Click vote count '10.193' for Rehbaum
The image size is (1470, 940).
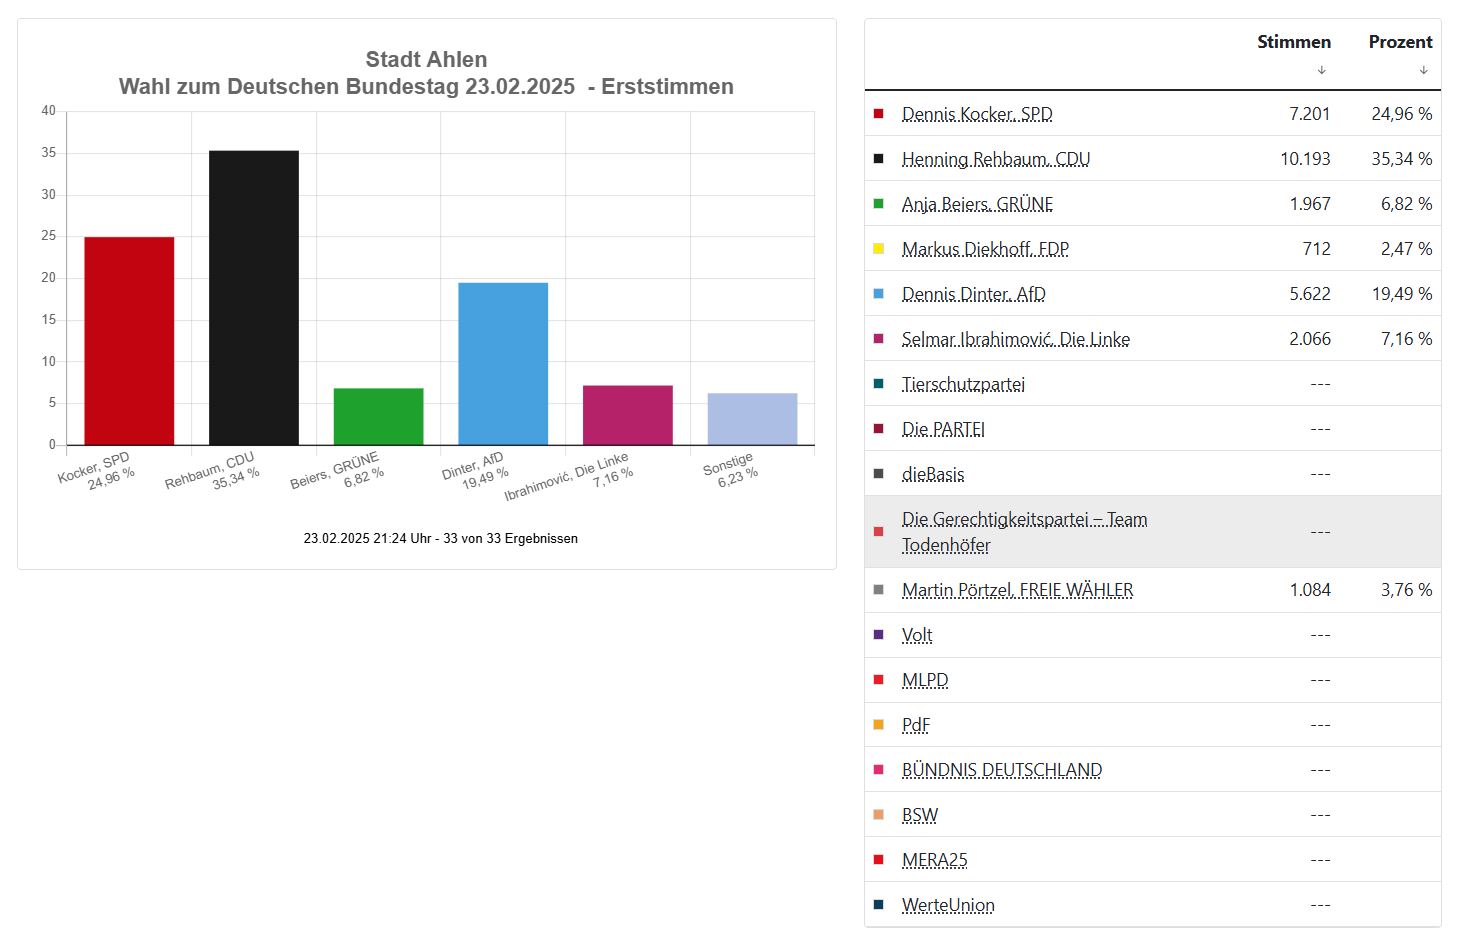[x=1305, y=159]
